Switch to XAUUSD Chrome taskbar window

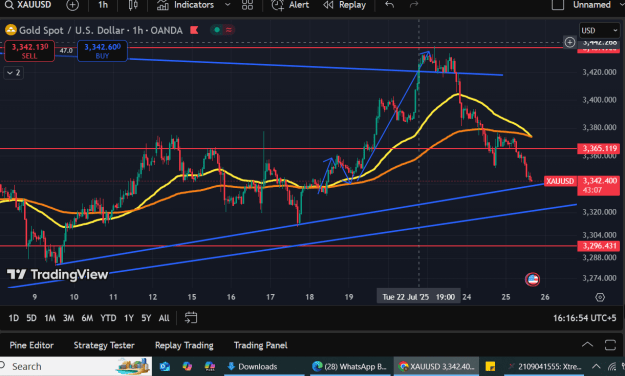(436, 366)
